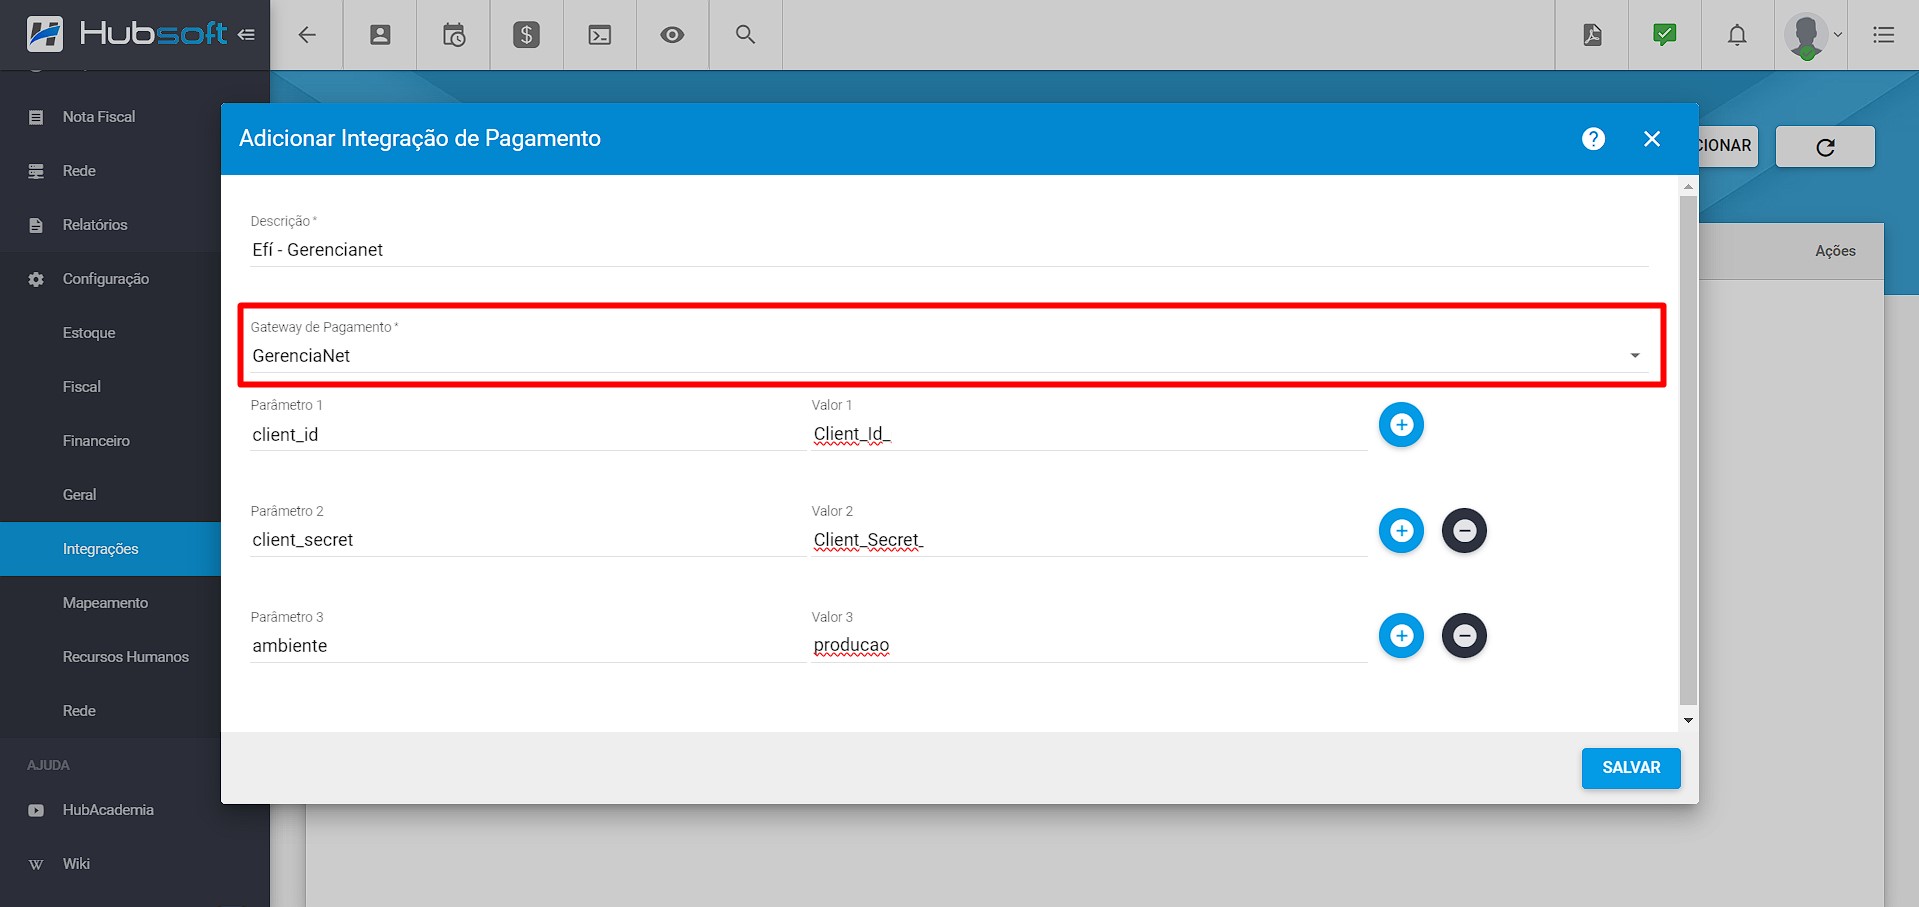Open Wiki in the sidebar
1919x907 pixels.
pyautogui.click(x=110, y=864)
